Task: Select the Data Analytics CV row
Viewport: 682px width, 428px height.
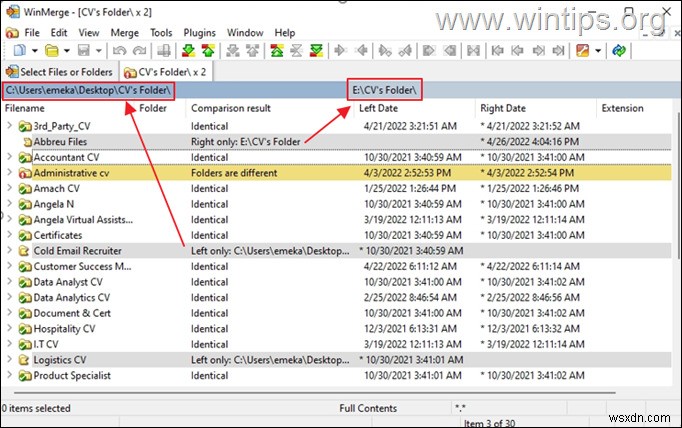Action: (337, 298)
